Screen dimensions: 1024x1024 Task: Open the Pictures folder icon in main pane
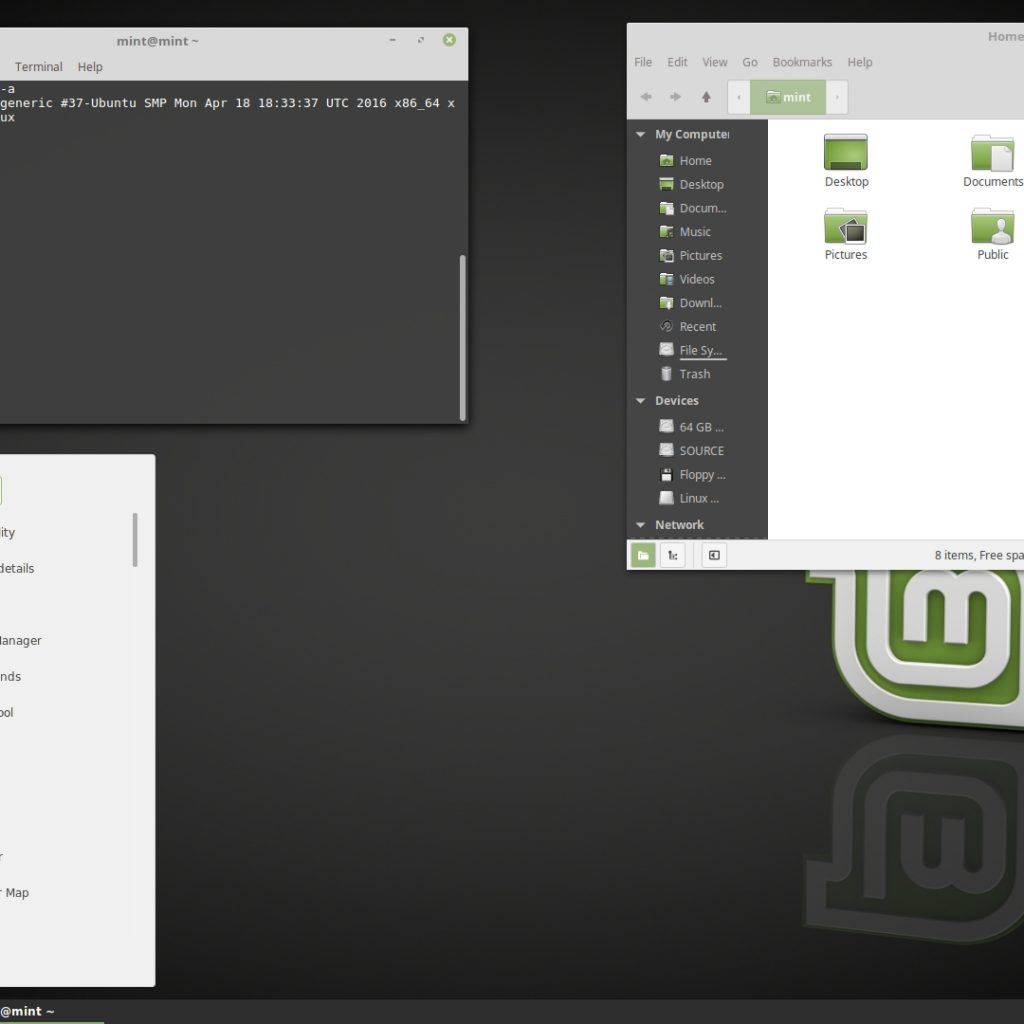coord(846,234)
